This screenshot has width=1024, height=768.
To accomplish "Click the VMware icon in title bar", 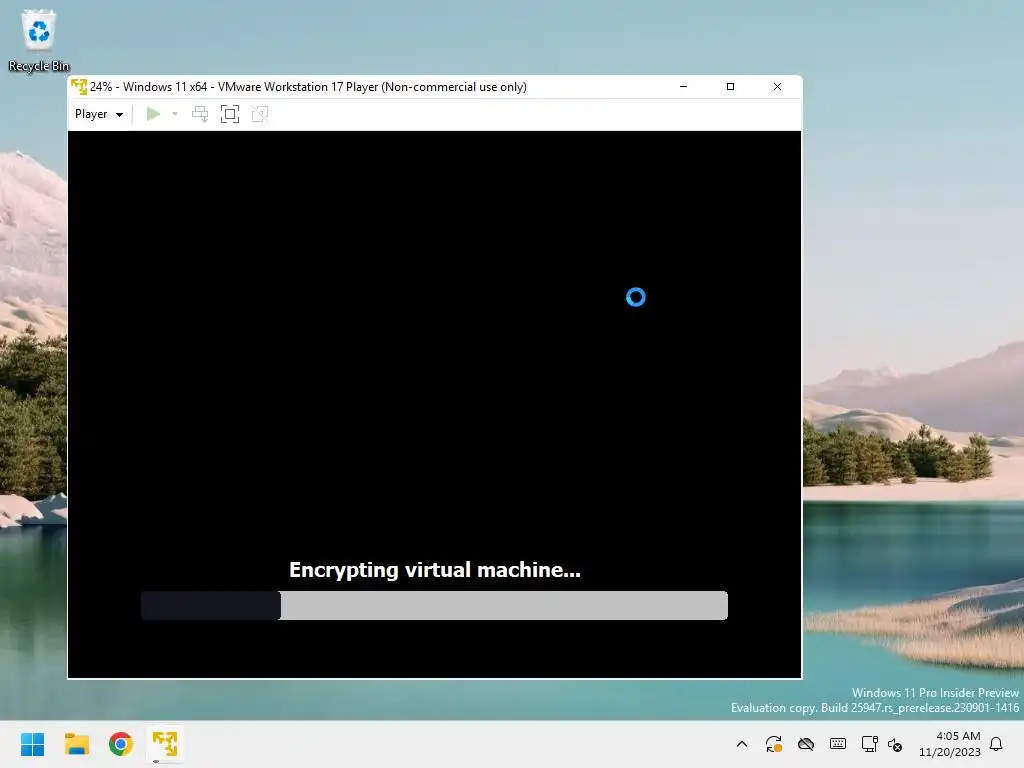I will [x=79, y=87].
